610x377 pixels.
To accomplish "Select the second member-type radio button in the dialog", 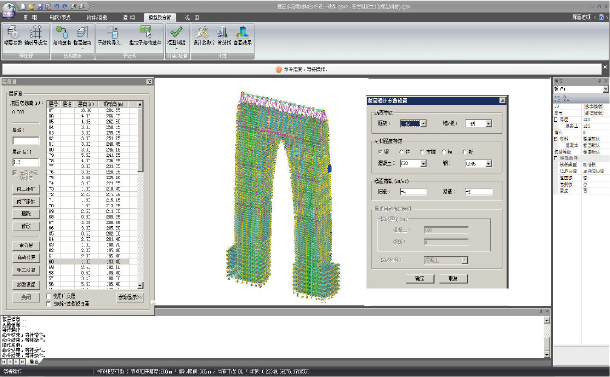I will (401, 152).
